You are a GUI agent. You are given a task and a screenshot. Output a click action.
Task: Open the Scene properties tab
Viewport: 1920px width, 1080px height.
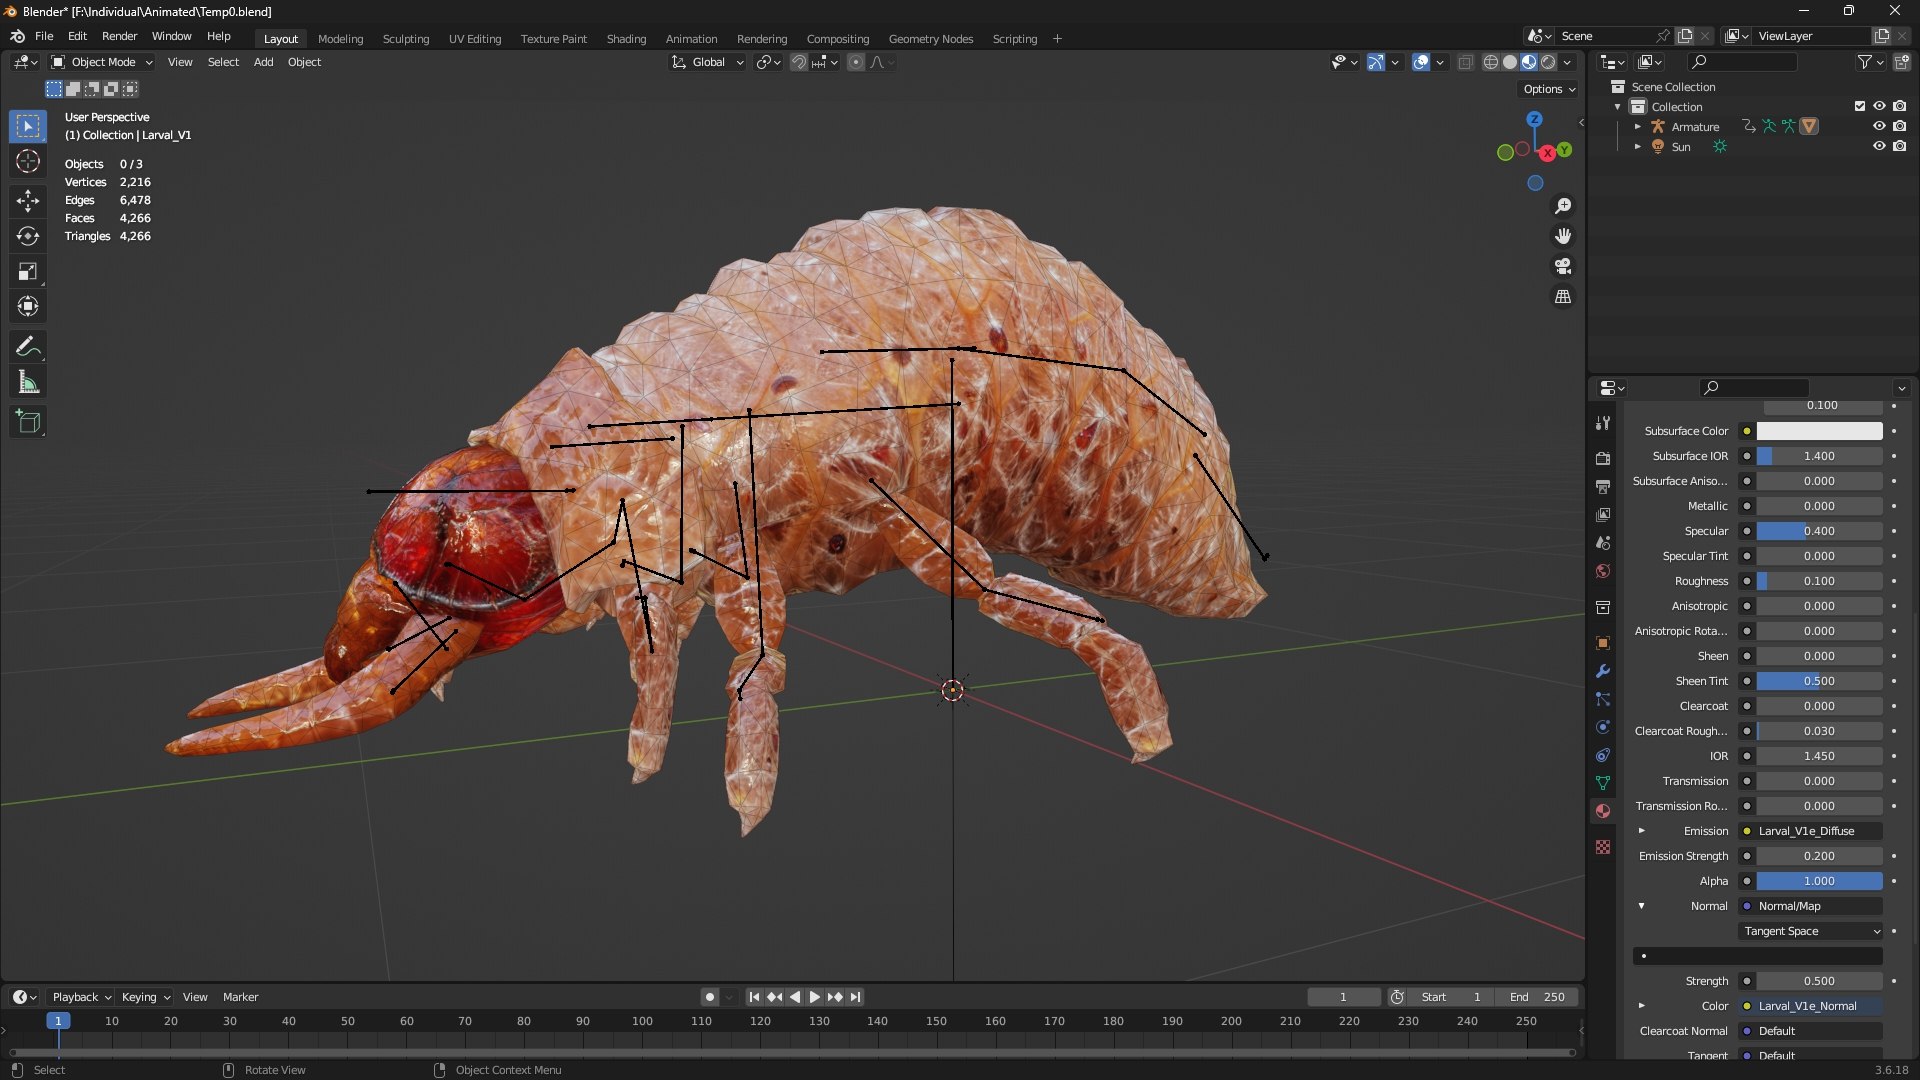click(x=1603, y=542)
